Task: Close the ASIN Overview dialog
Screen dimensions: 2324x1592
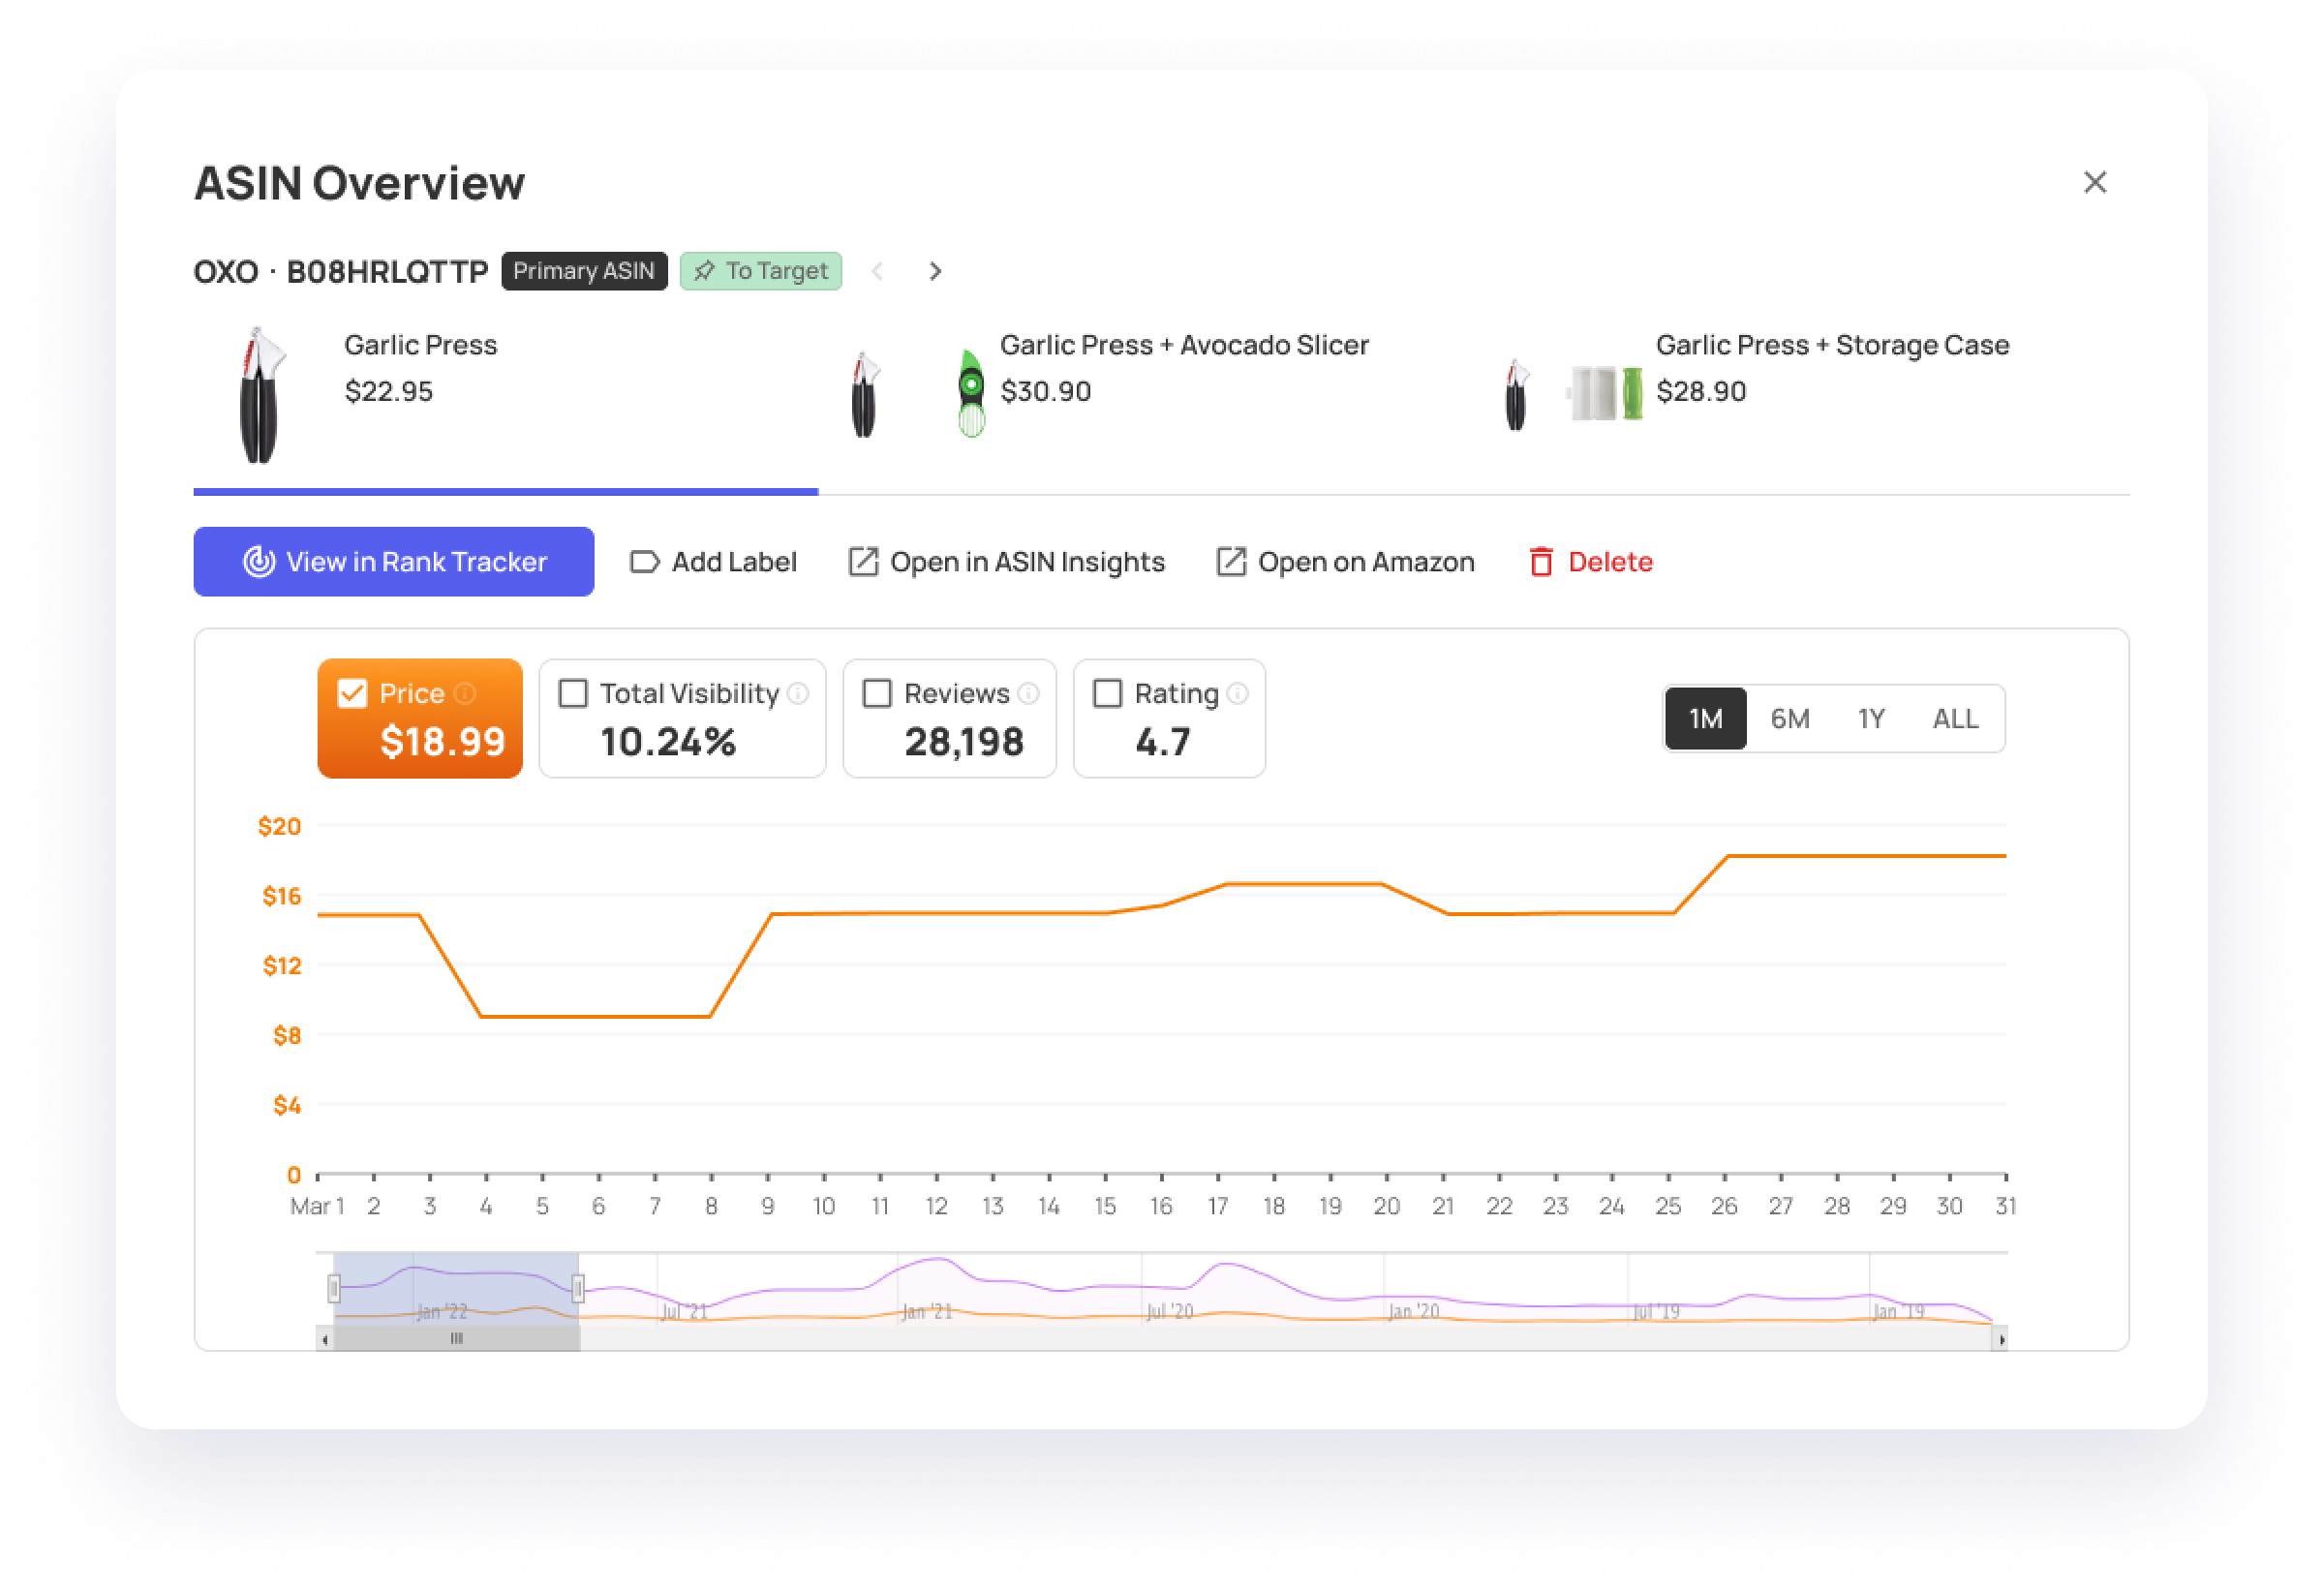Action: click(x=2094, y=182)
